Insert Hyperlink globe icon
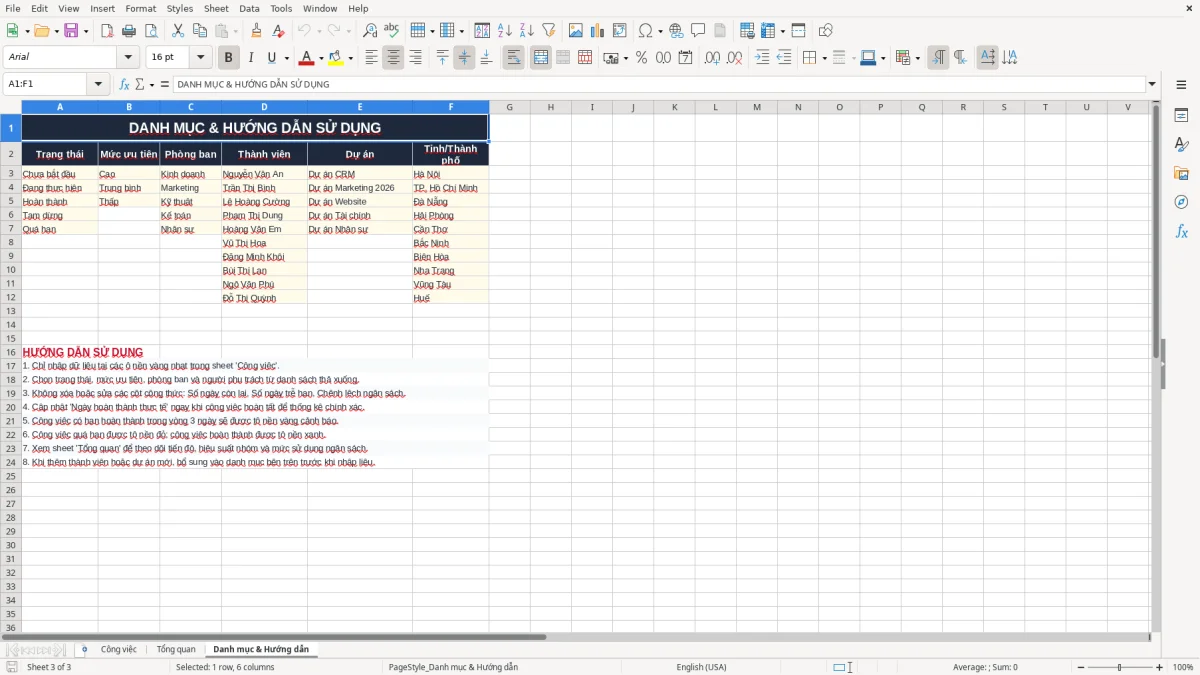The width and height of the screenshot is (1200, 675). tap(676, 31)
